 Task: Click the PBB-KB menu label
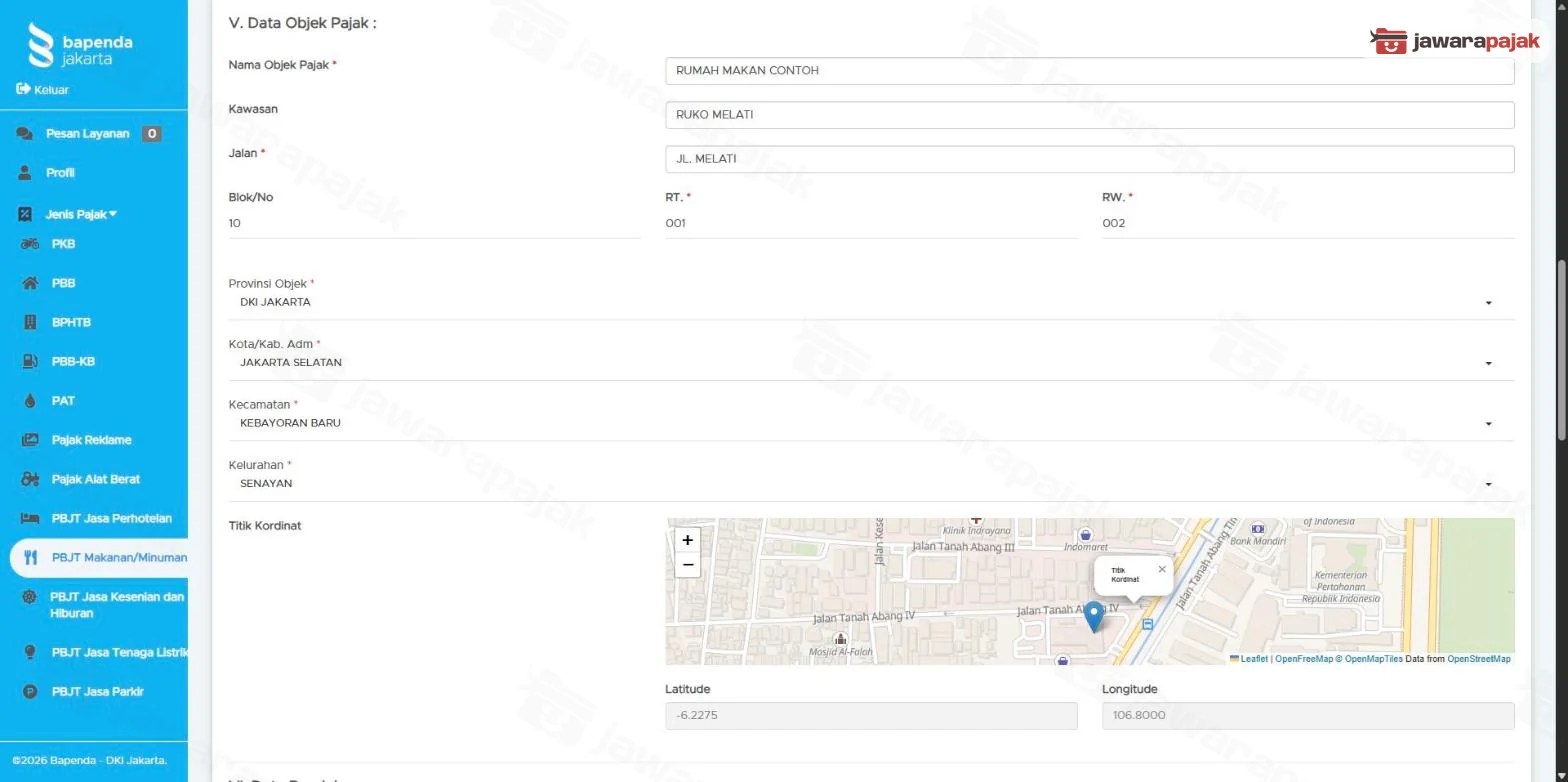(73, 361)
